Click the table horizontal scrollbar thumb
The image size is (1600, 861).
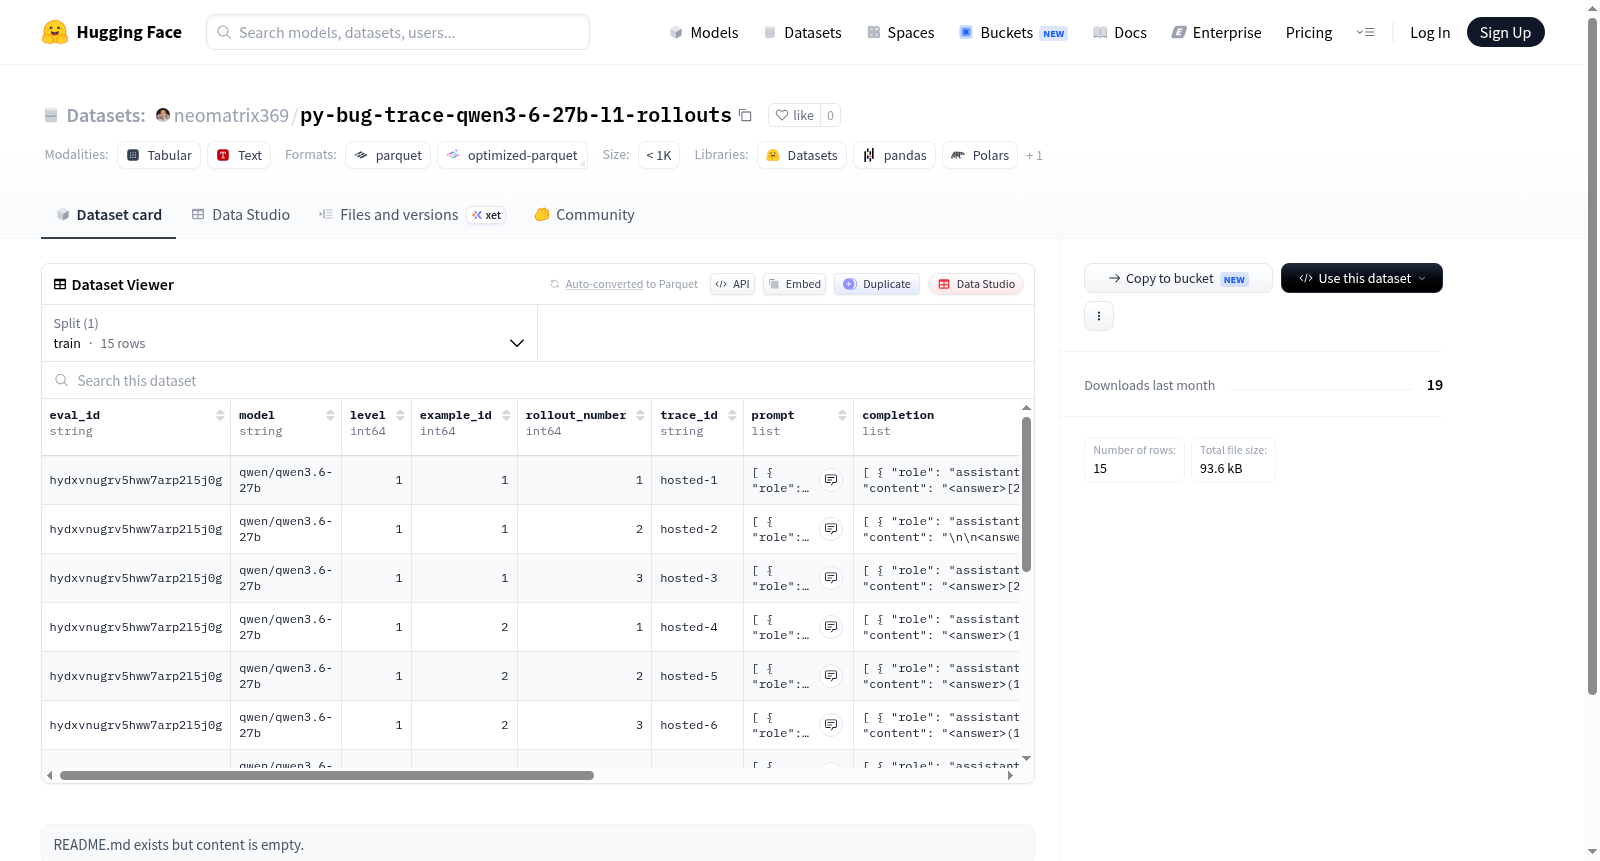coord(327,775)
